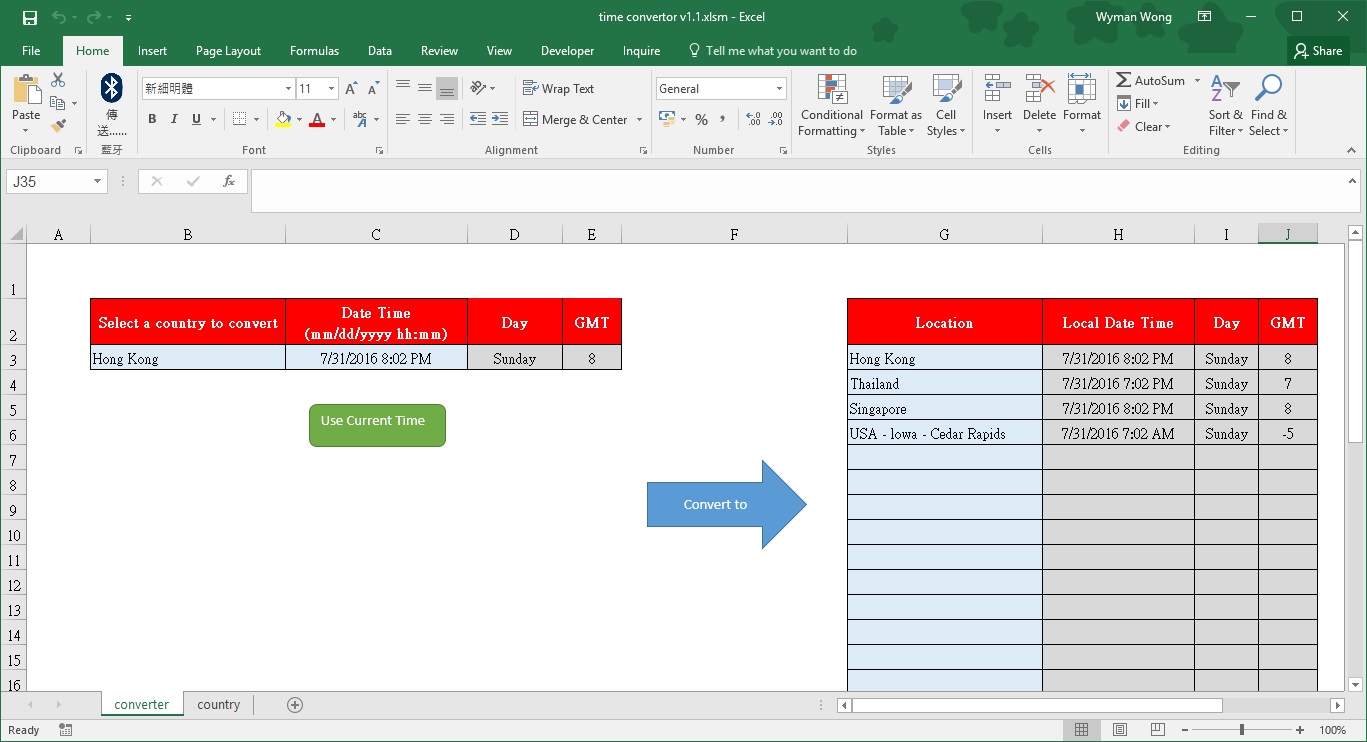This screenshot has width=1367, height=742.
Task: Click the Find & Select icon
Action: click(x=1268, y=105)
